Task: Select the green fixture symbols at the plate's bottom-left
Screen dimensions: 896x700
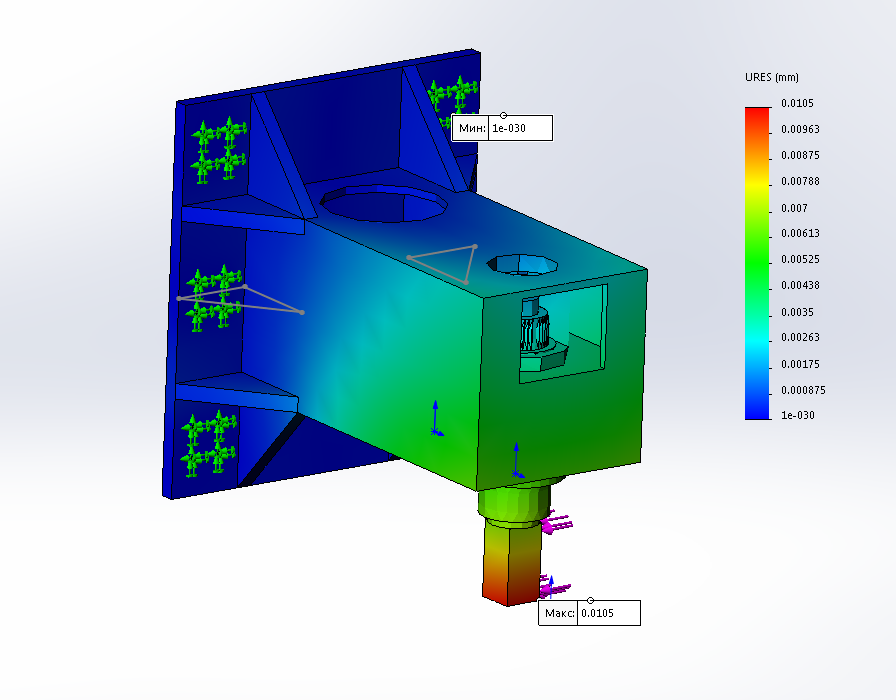Action: (x=208, y=443)
